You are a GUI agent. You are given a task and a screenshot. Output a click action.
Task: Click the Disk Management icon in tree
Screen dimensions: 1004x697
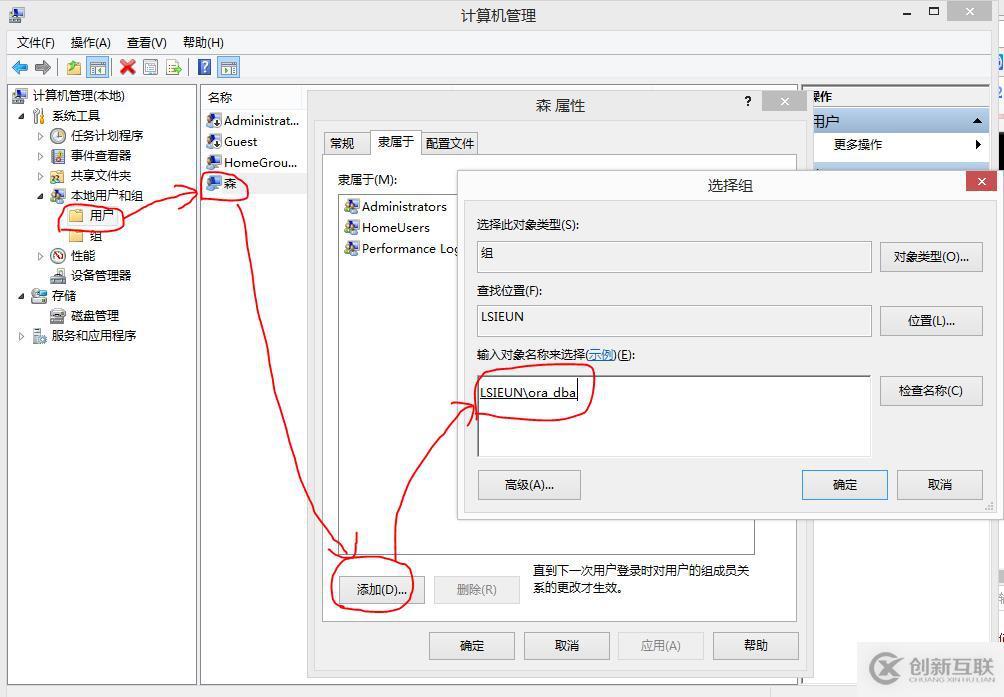coord(58,316)
